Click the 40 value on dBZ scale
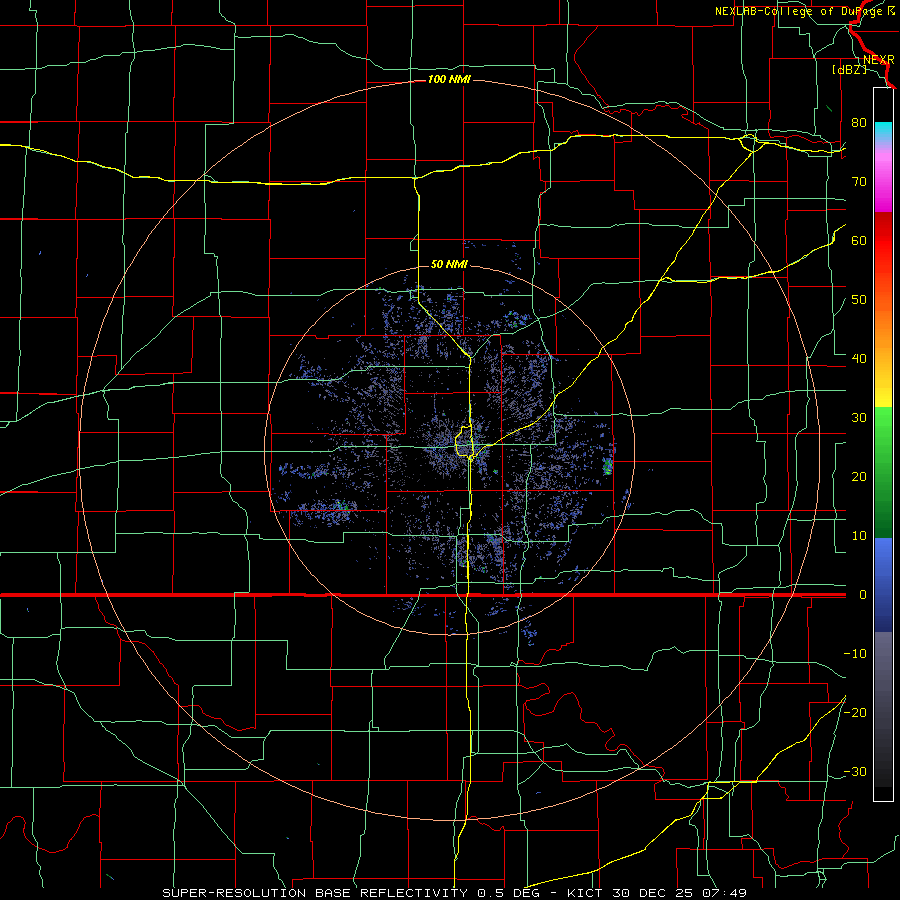The height and width of the screenshot is (900, 900). pyautogui.click(x=859, y=359)
